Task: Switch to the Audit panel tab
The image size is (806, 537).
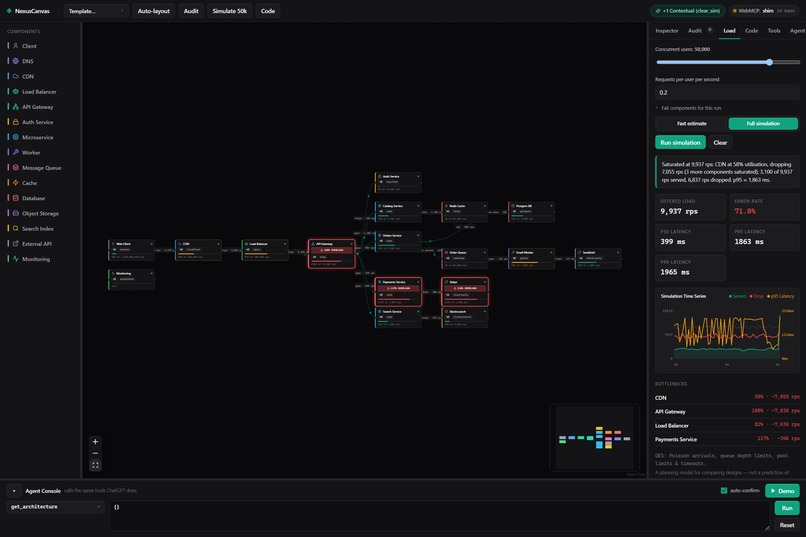Action: pos(694,31)
